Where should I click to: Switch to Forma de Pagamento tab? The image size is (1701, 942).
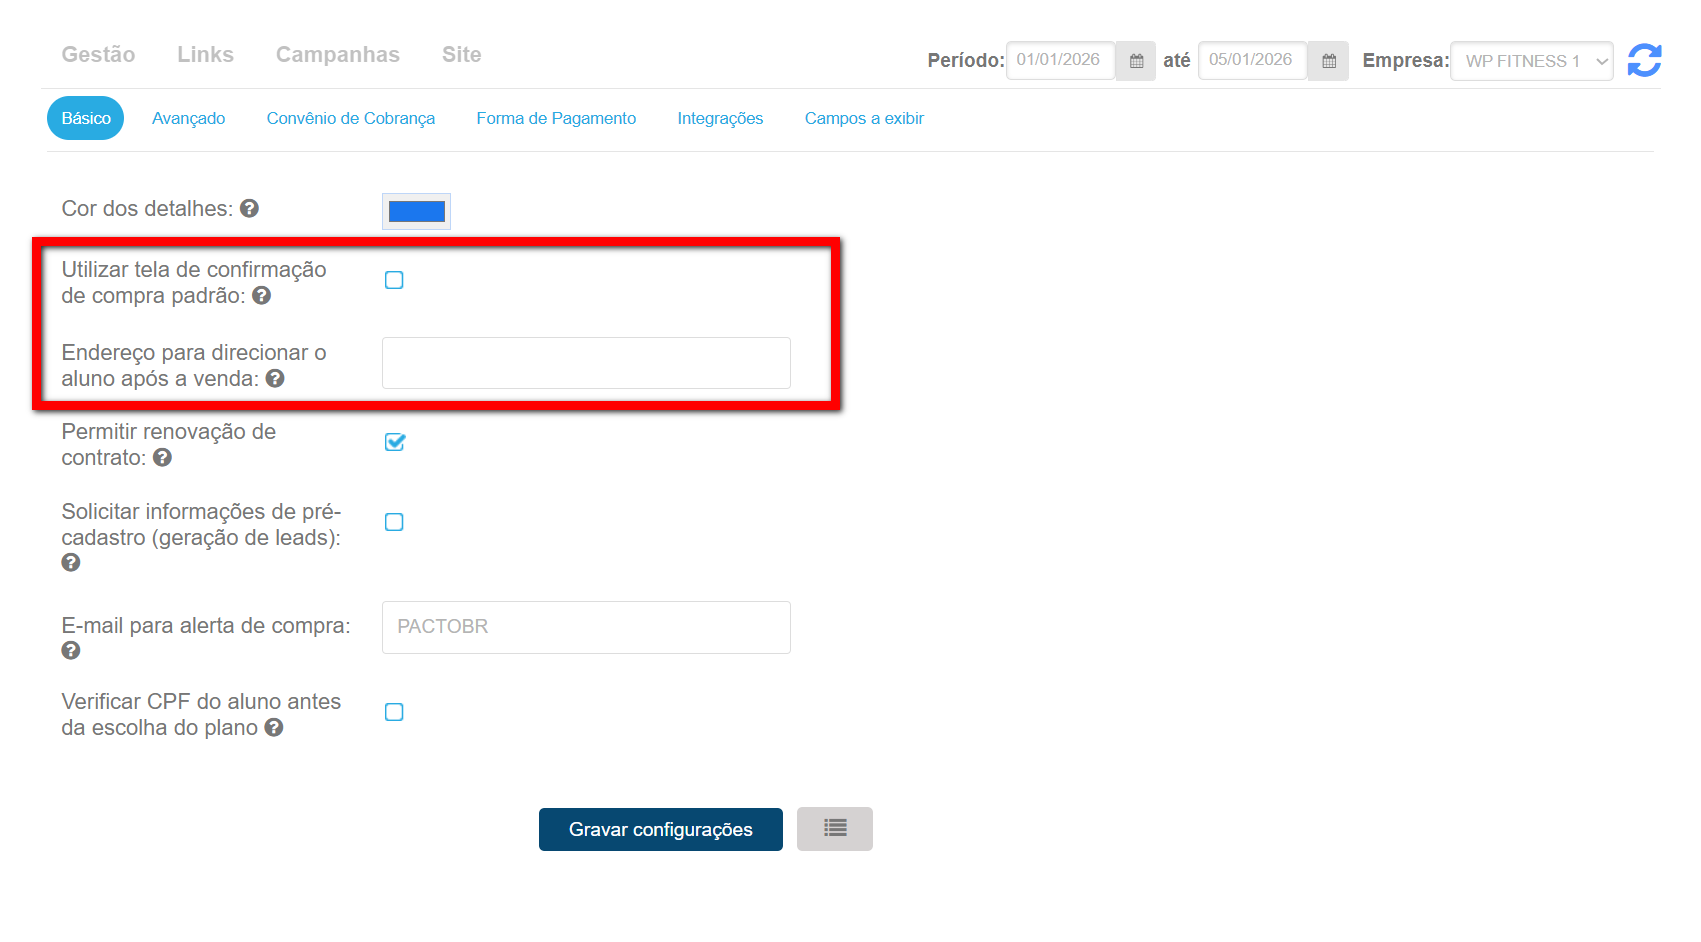556,118
